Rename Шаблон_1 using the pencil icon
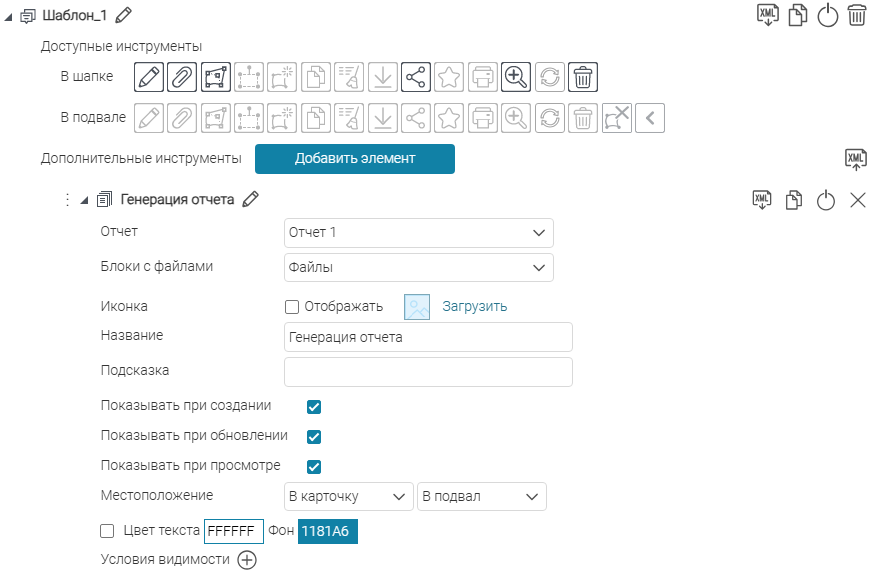 pos(124,16)
